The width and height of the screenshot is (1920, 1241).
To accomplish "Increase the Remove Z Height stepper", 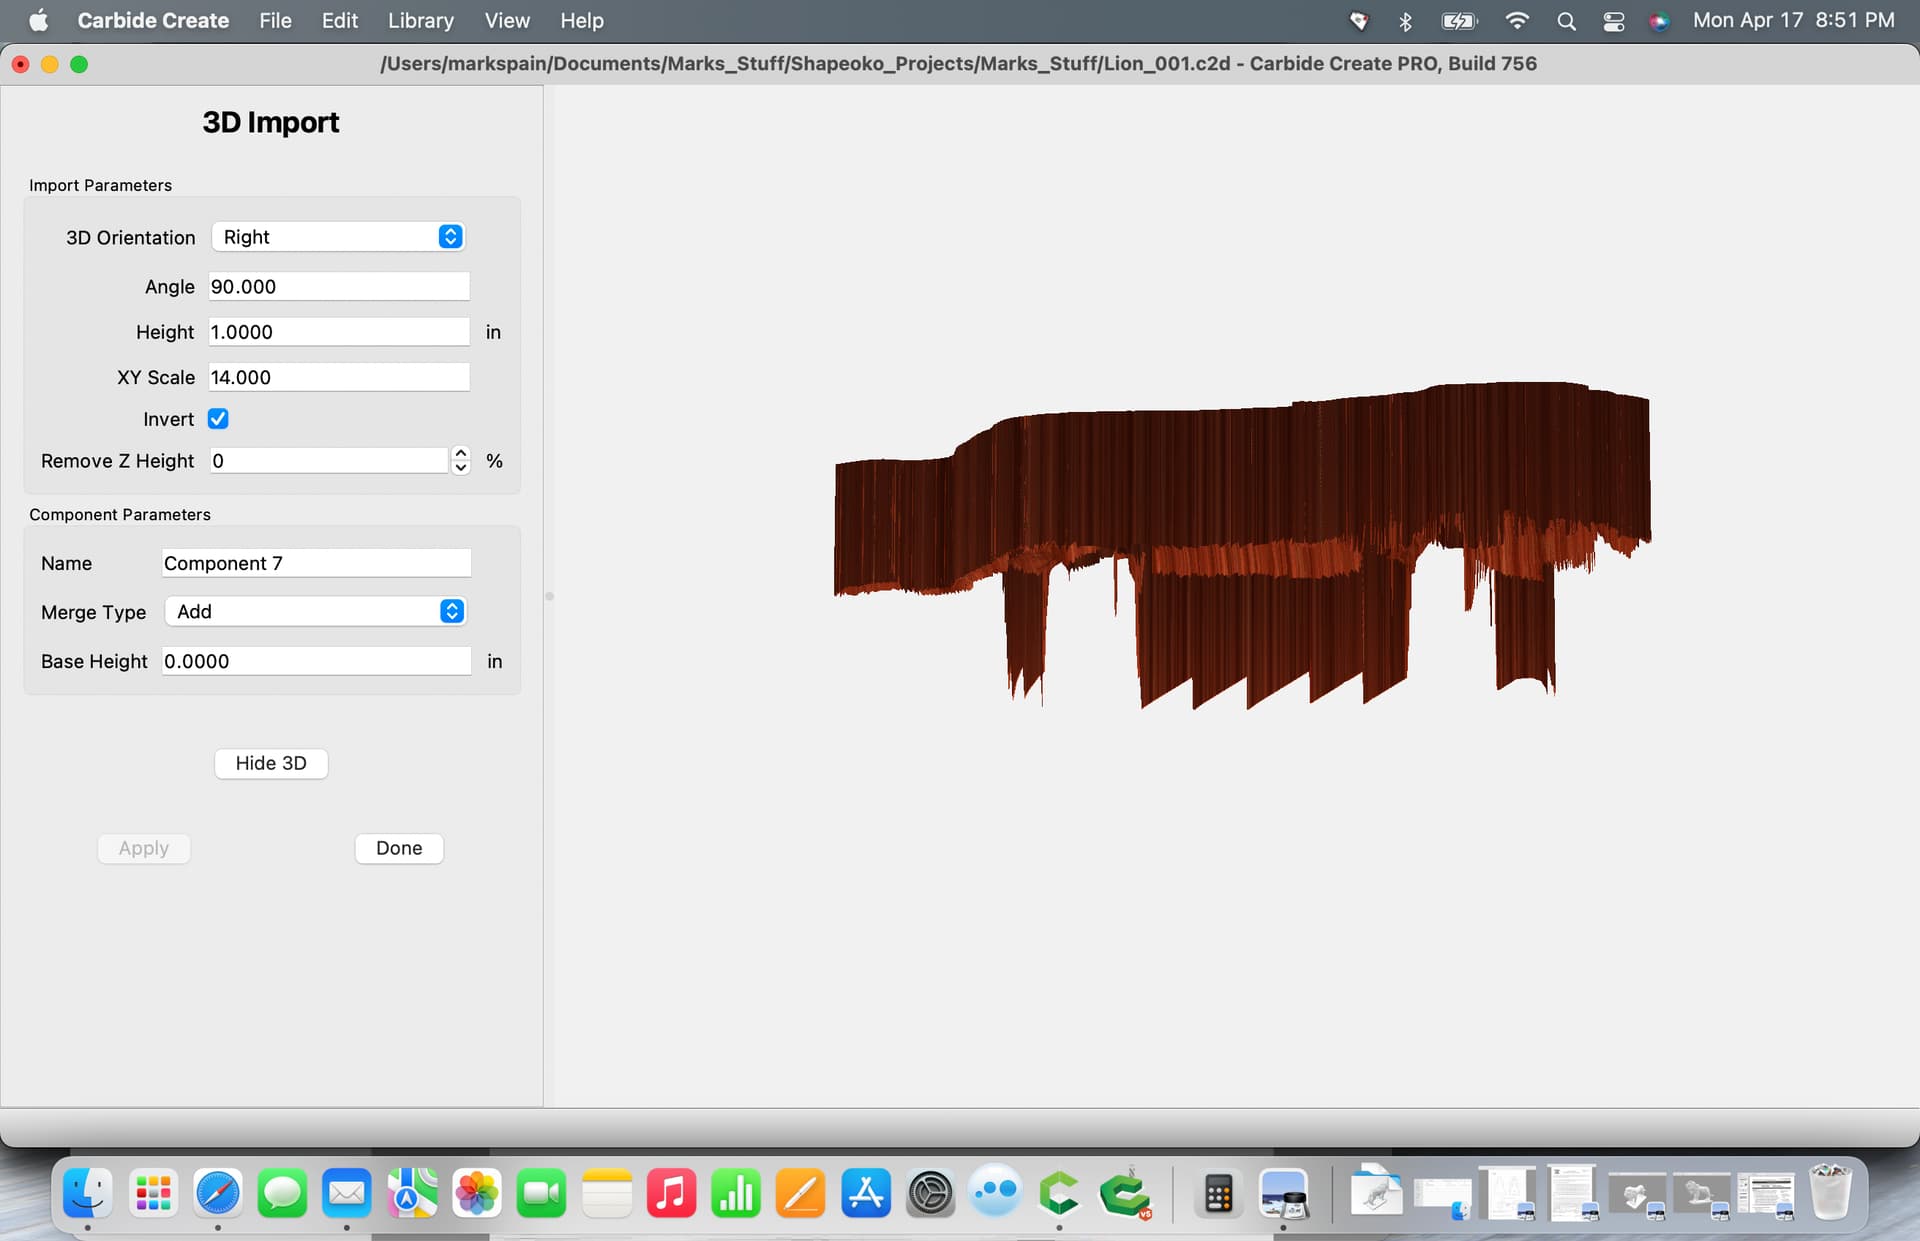I will pos(461,453).
